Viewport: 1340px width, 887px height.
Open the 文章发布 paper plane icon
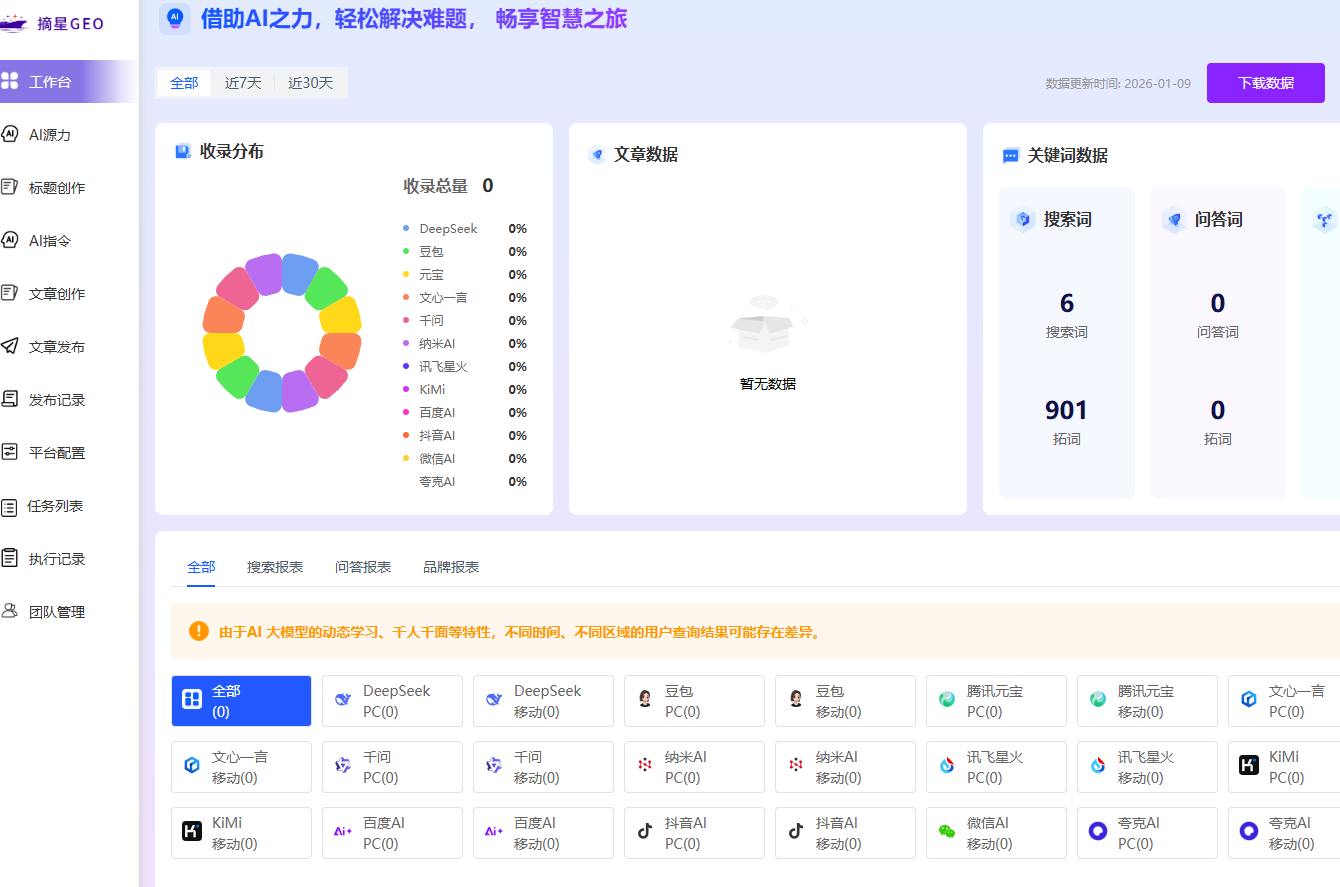pyautogui.click(x=10, y=346)
